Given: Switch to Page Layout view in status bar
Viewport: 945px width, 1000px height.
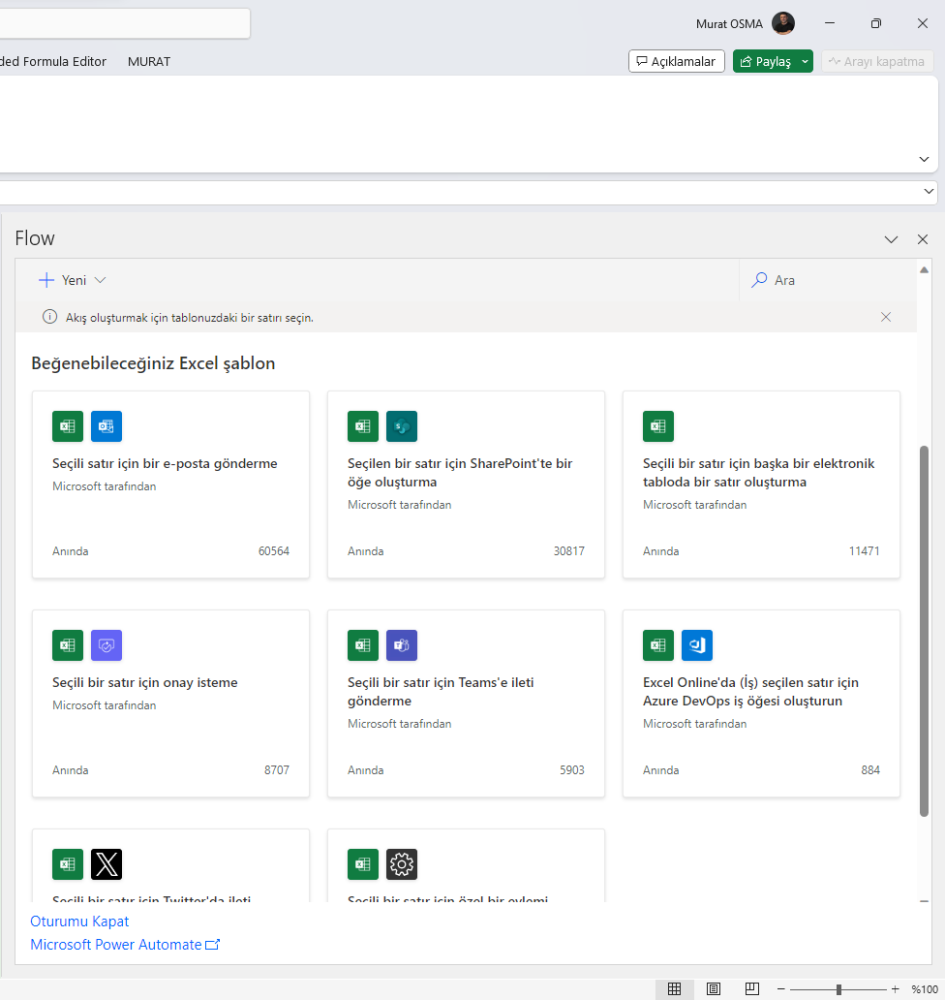Looking at the screenshot, I should point(713,989).
